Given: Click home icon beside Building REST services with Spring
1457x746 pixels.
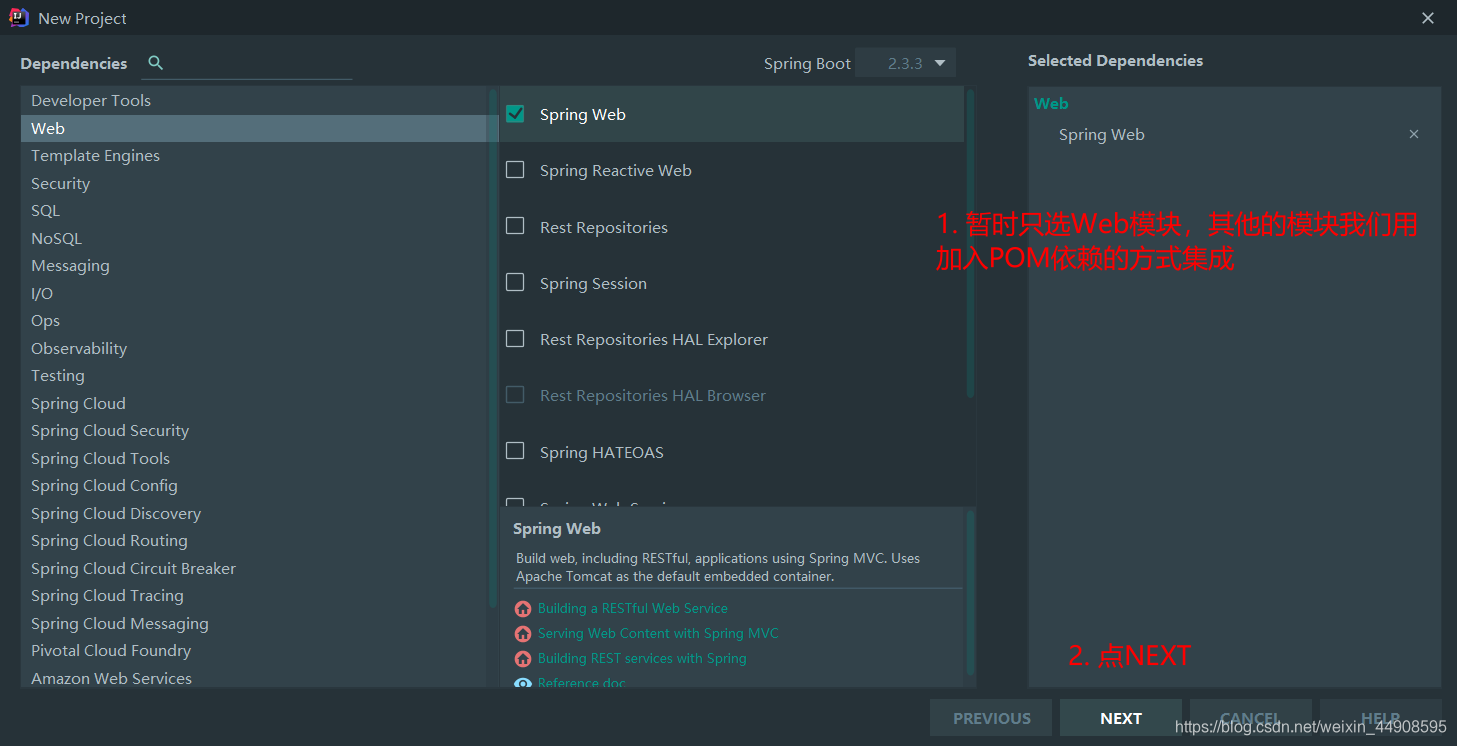Looking at the screenshot, I should (523, 658).
